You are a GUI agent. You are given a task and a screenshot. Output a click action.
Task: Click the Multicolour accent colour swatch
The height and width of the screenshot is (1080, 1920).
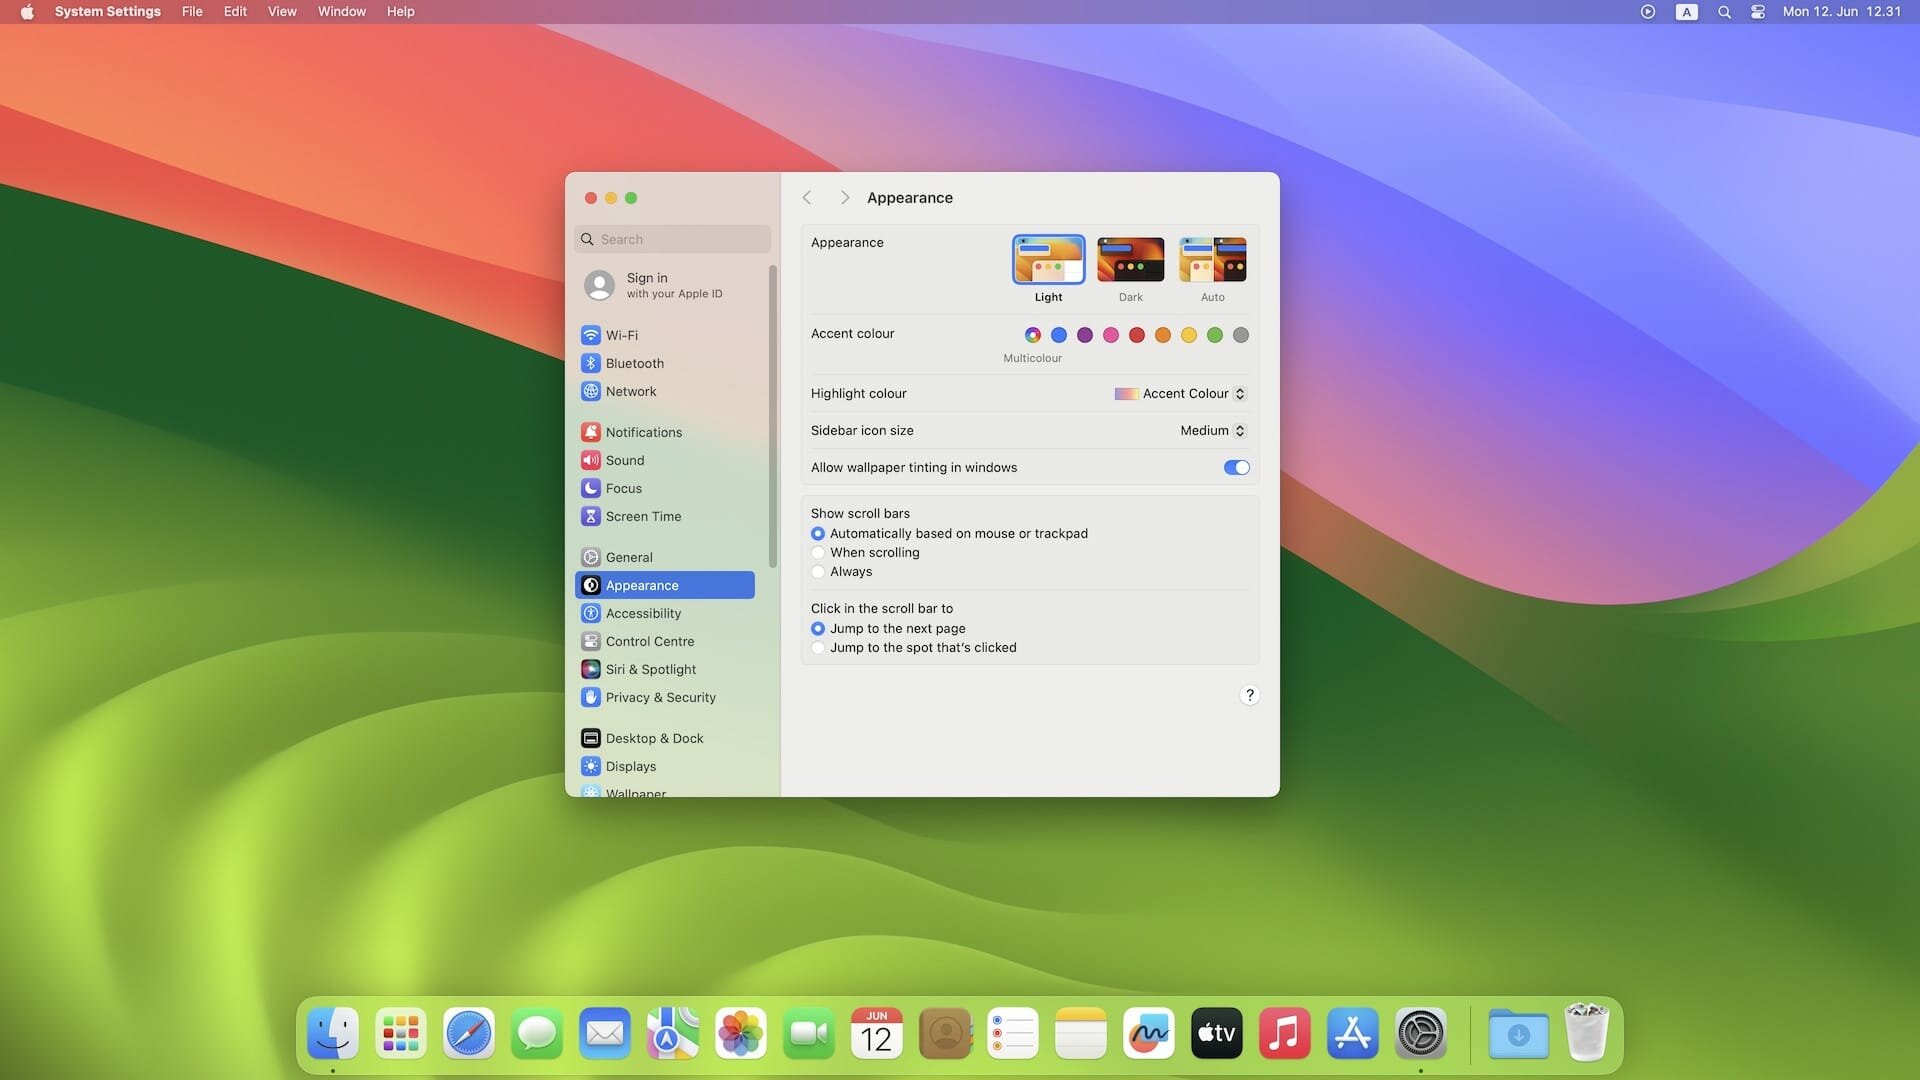tap(1033, 336)
